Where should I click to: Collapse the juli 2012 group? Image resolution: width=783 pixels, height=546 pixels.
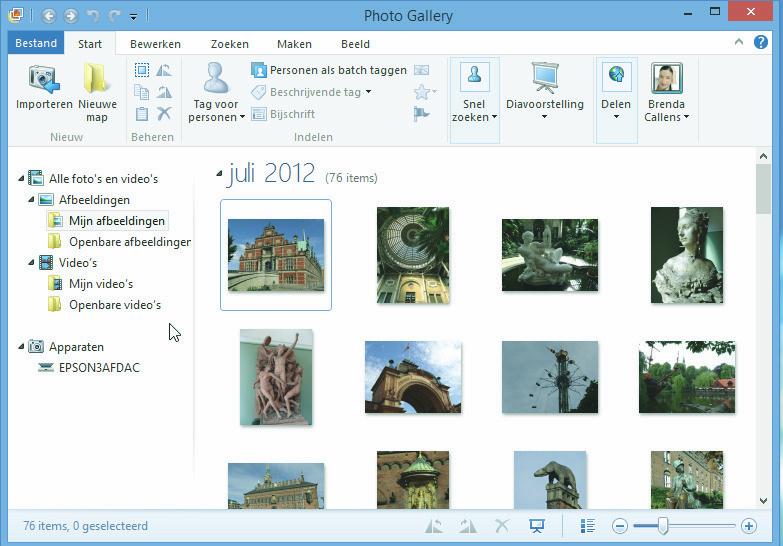[220, 174]
